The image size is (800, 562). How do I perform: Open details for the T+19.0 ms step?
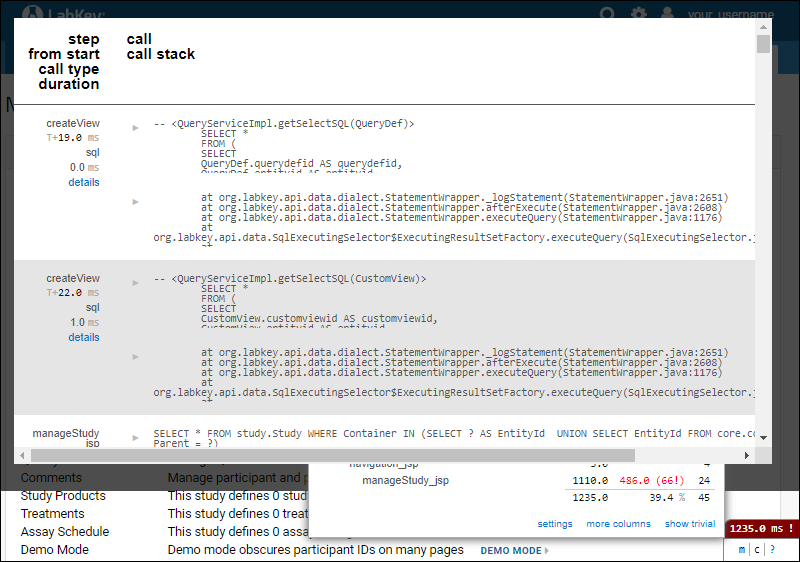pos(84,182)
